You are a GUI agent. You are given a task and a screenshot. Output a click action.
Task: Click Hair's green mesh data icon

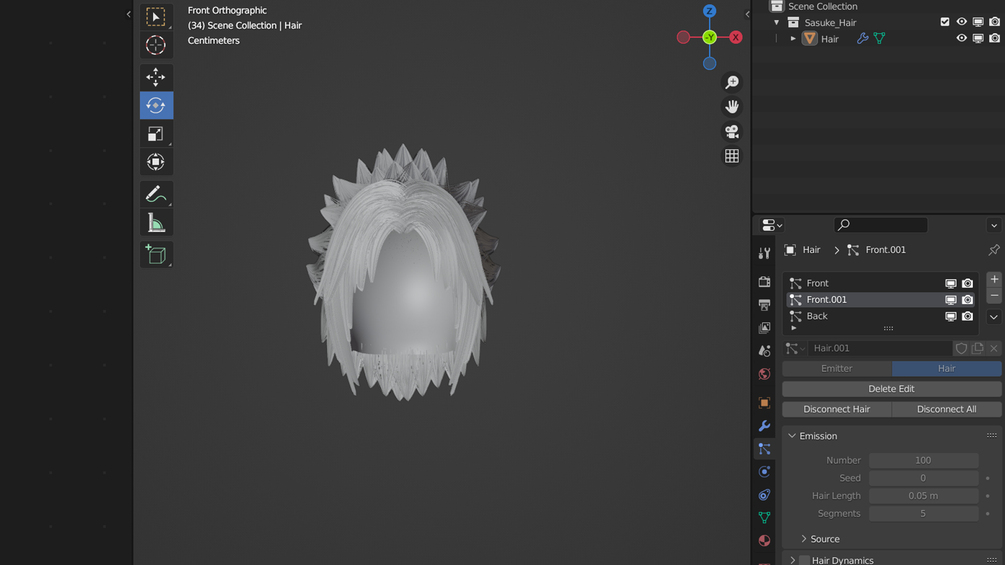[x=879, y=38]
